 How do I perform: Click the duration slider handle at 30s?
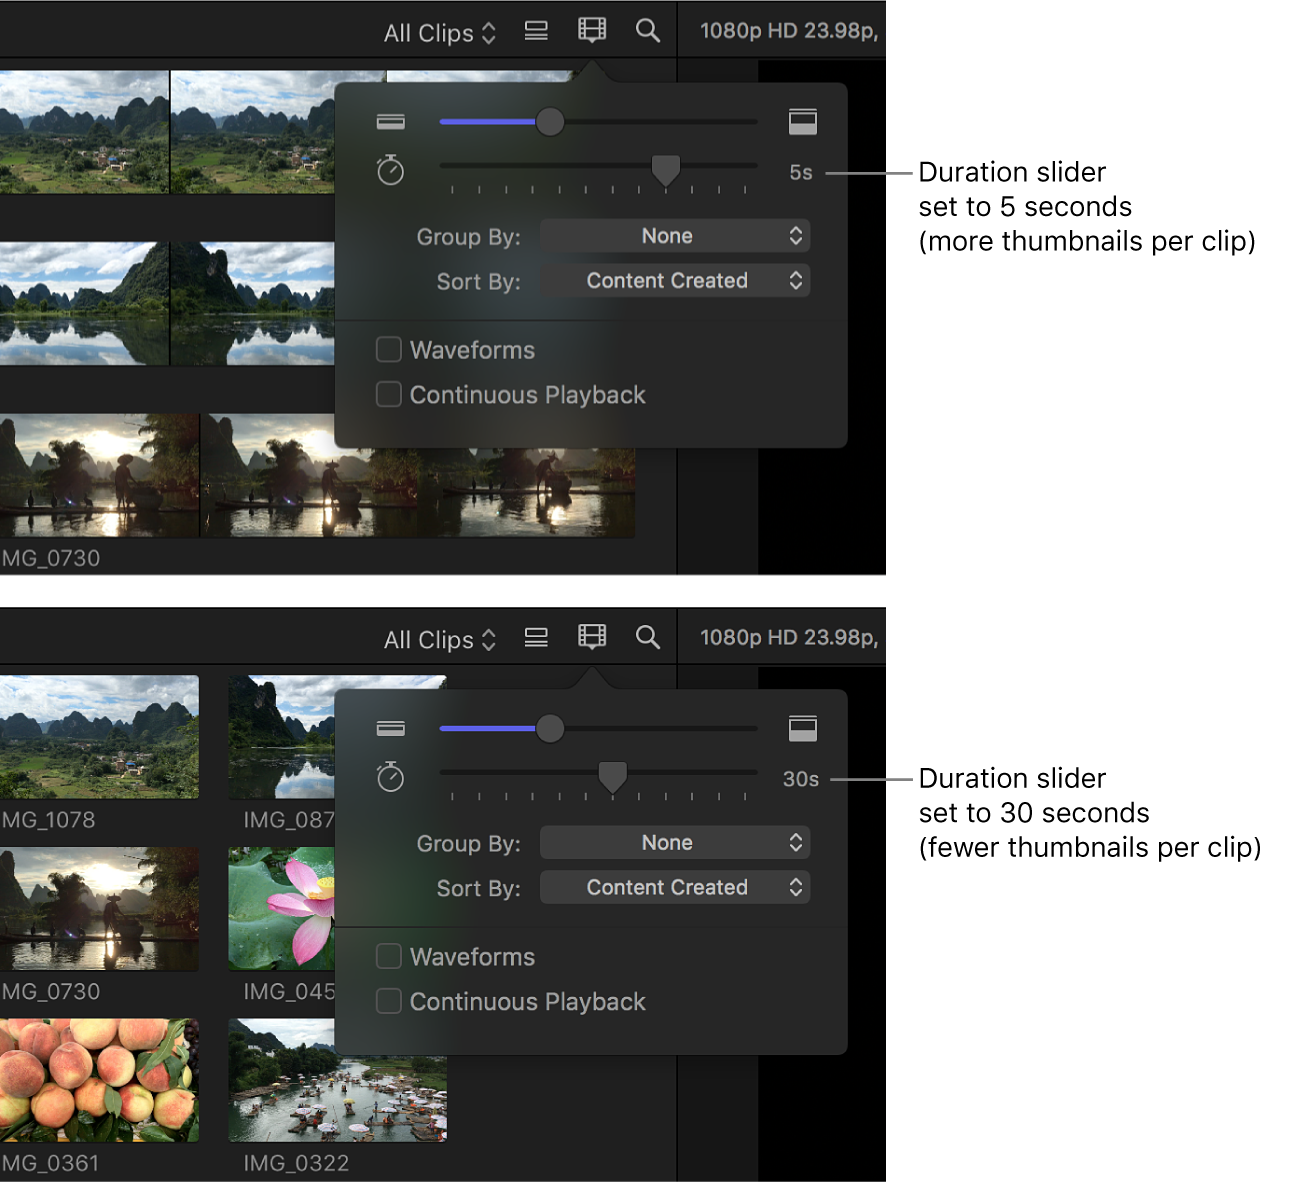click(x=612, y=775)
